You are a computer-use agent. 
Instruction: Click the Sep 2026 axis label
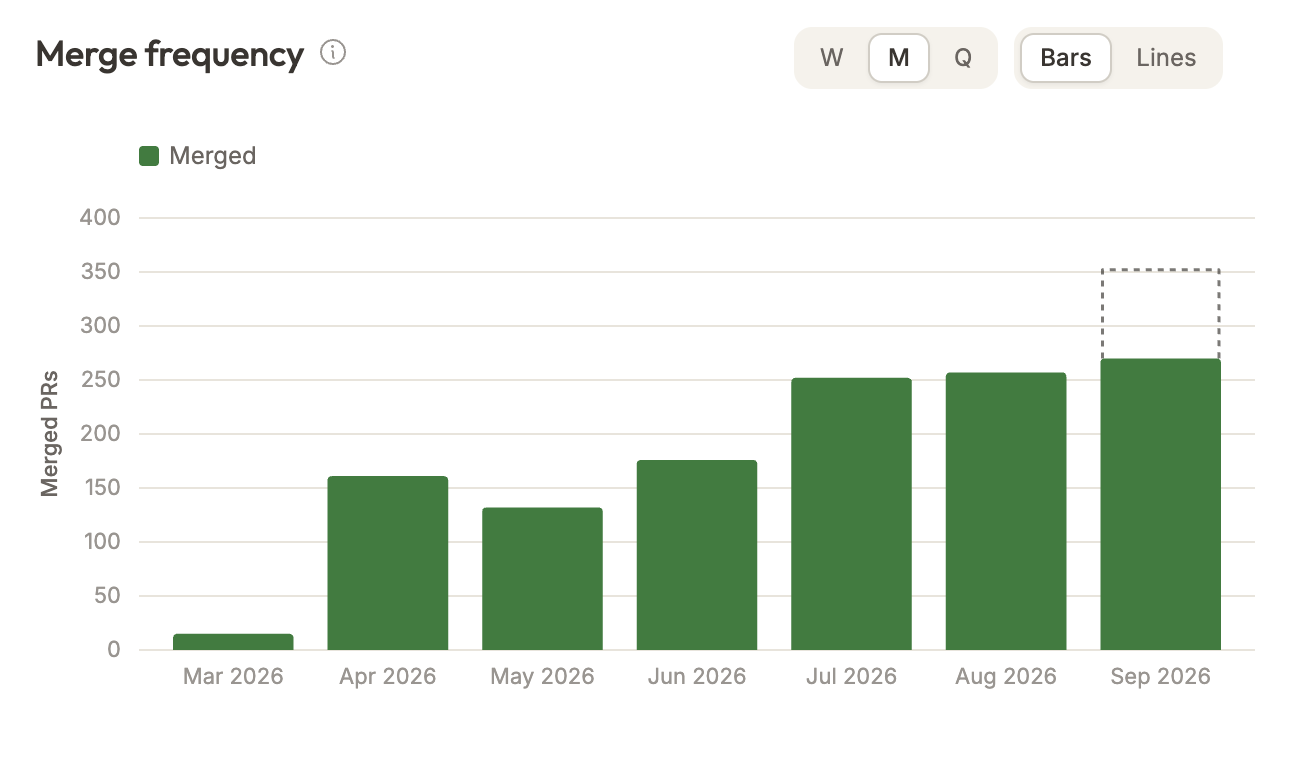click(x=1160, y=677)
